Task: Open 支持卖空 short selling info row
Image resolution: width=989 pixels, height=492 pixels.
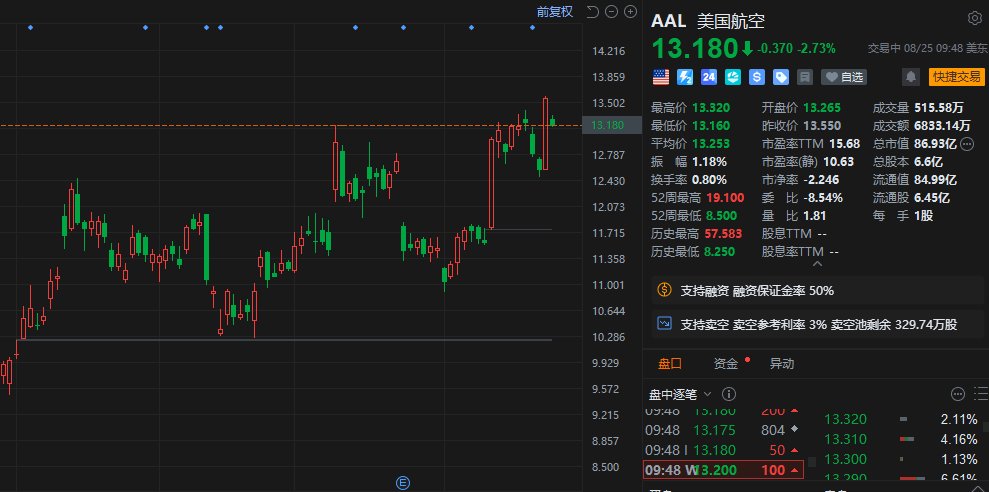Action: click(x=817, y=324)
